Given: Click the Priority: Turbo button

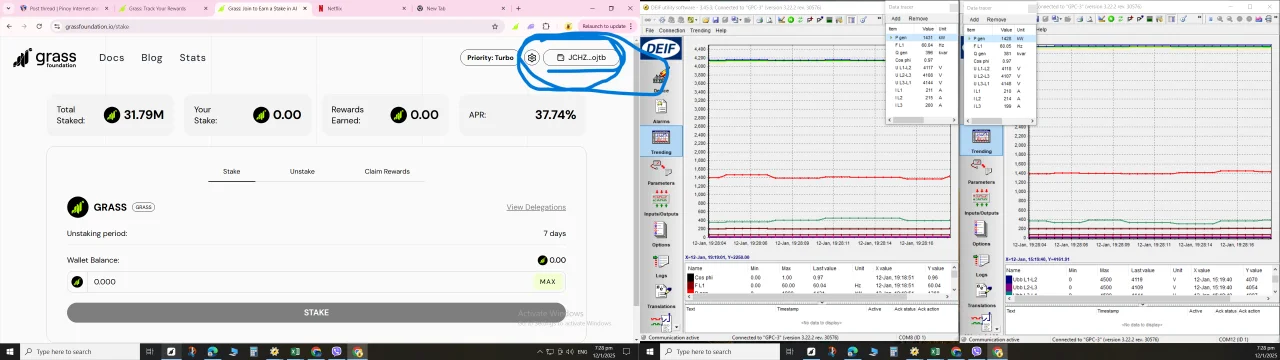Looking at the screenshot, I should pos(490,58).
